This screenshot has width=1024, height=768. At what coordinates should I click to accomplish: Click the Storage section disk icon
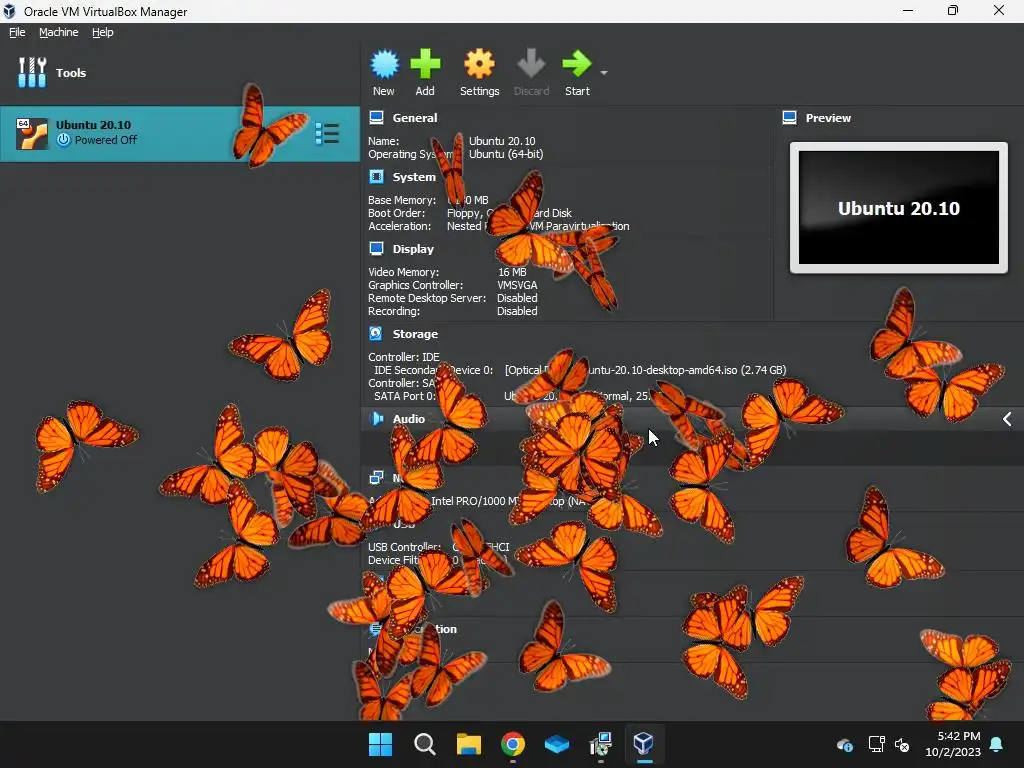pos(376,334)
